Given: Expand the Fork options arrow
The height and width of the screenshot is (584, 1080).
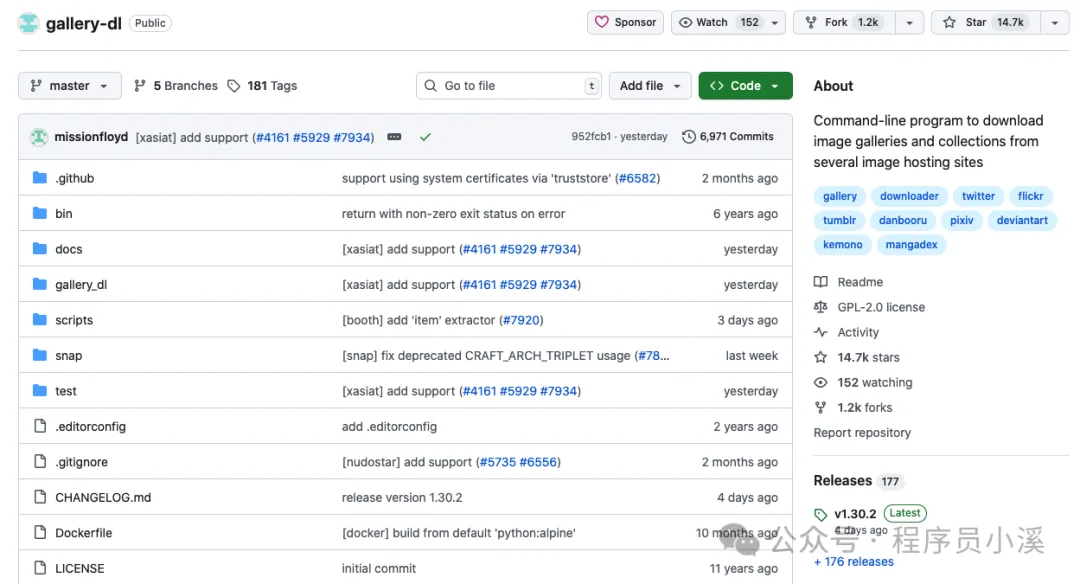Looking at the screenshot, I should point(909,23).
